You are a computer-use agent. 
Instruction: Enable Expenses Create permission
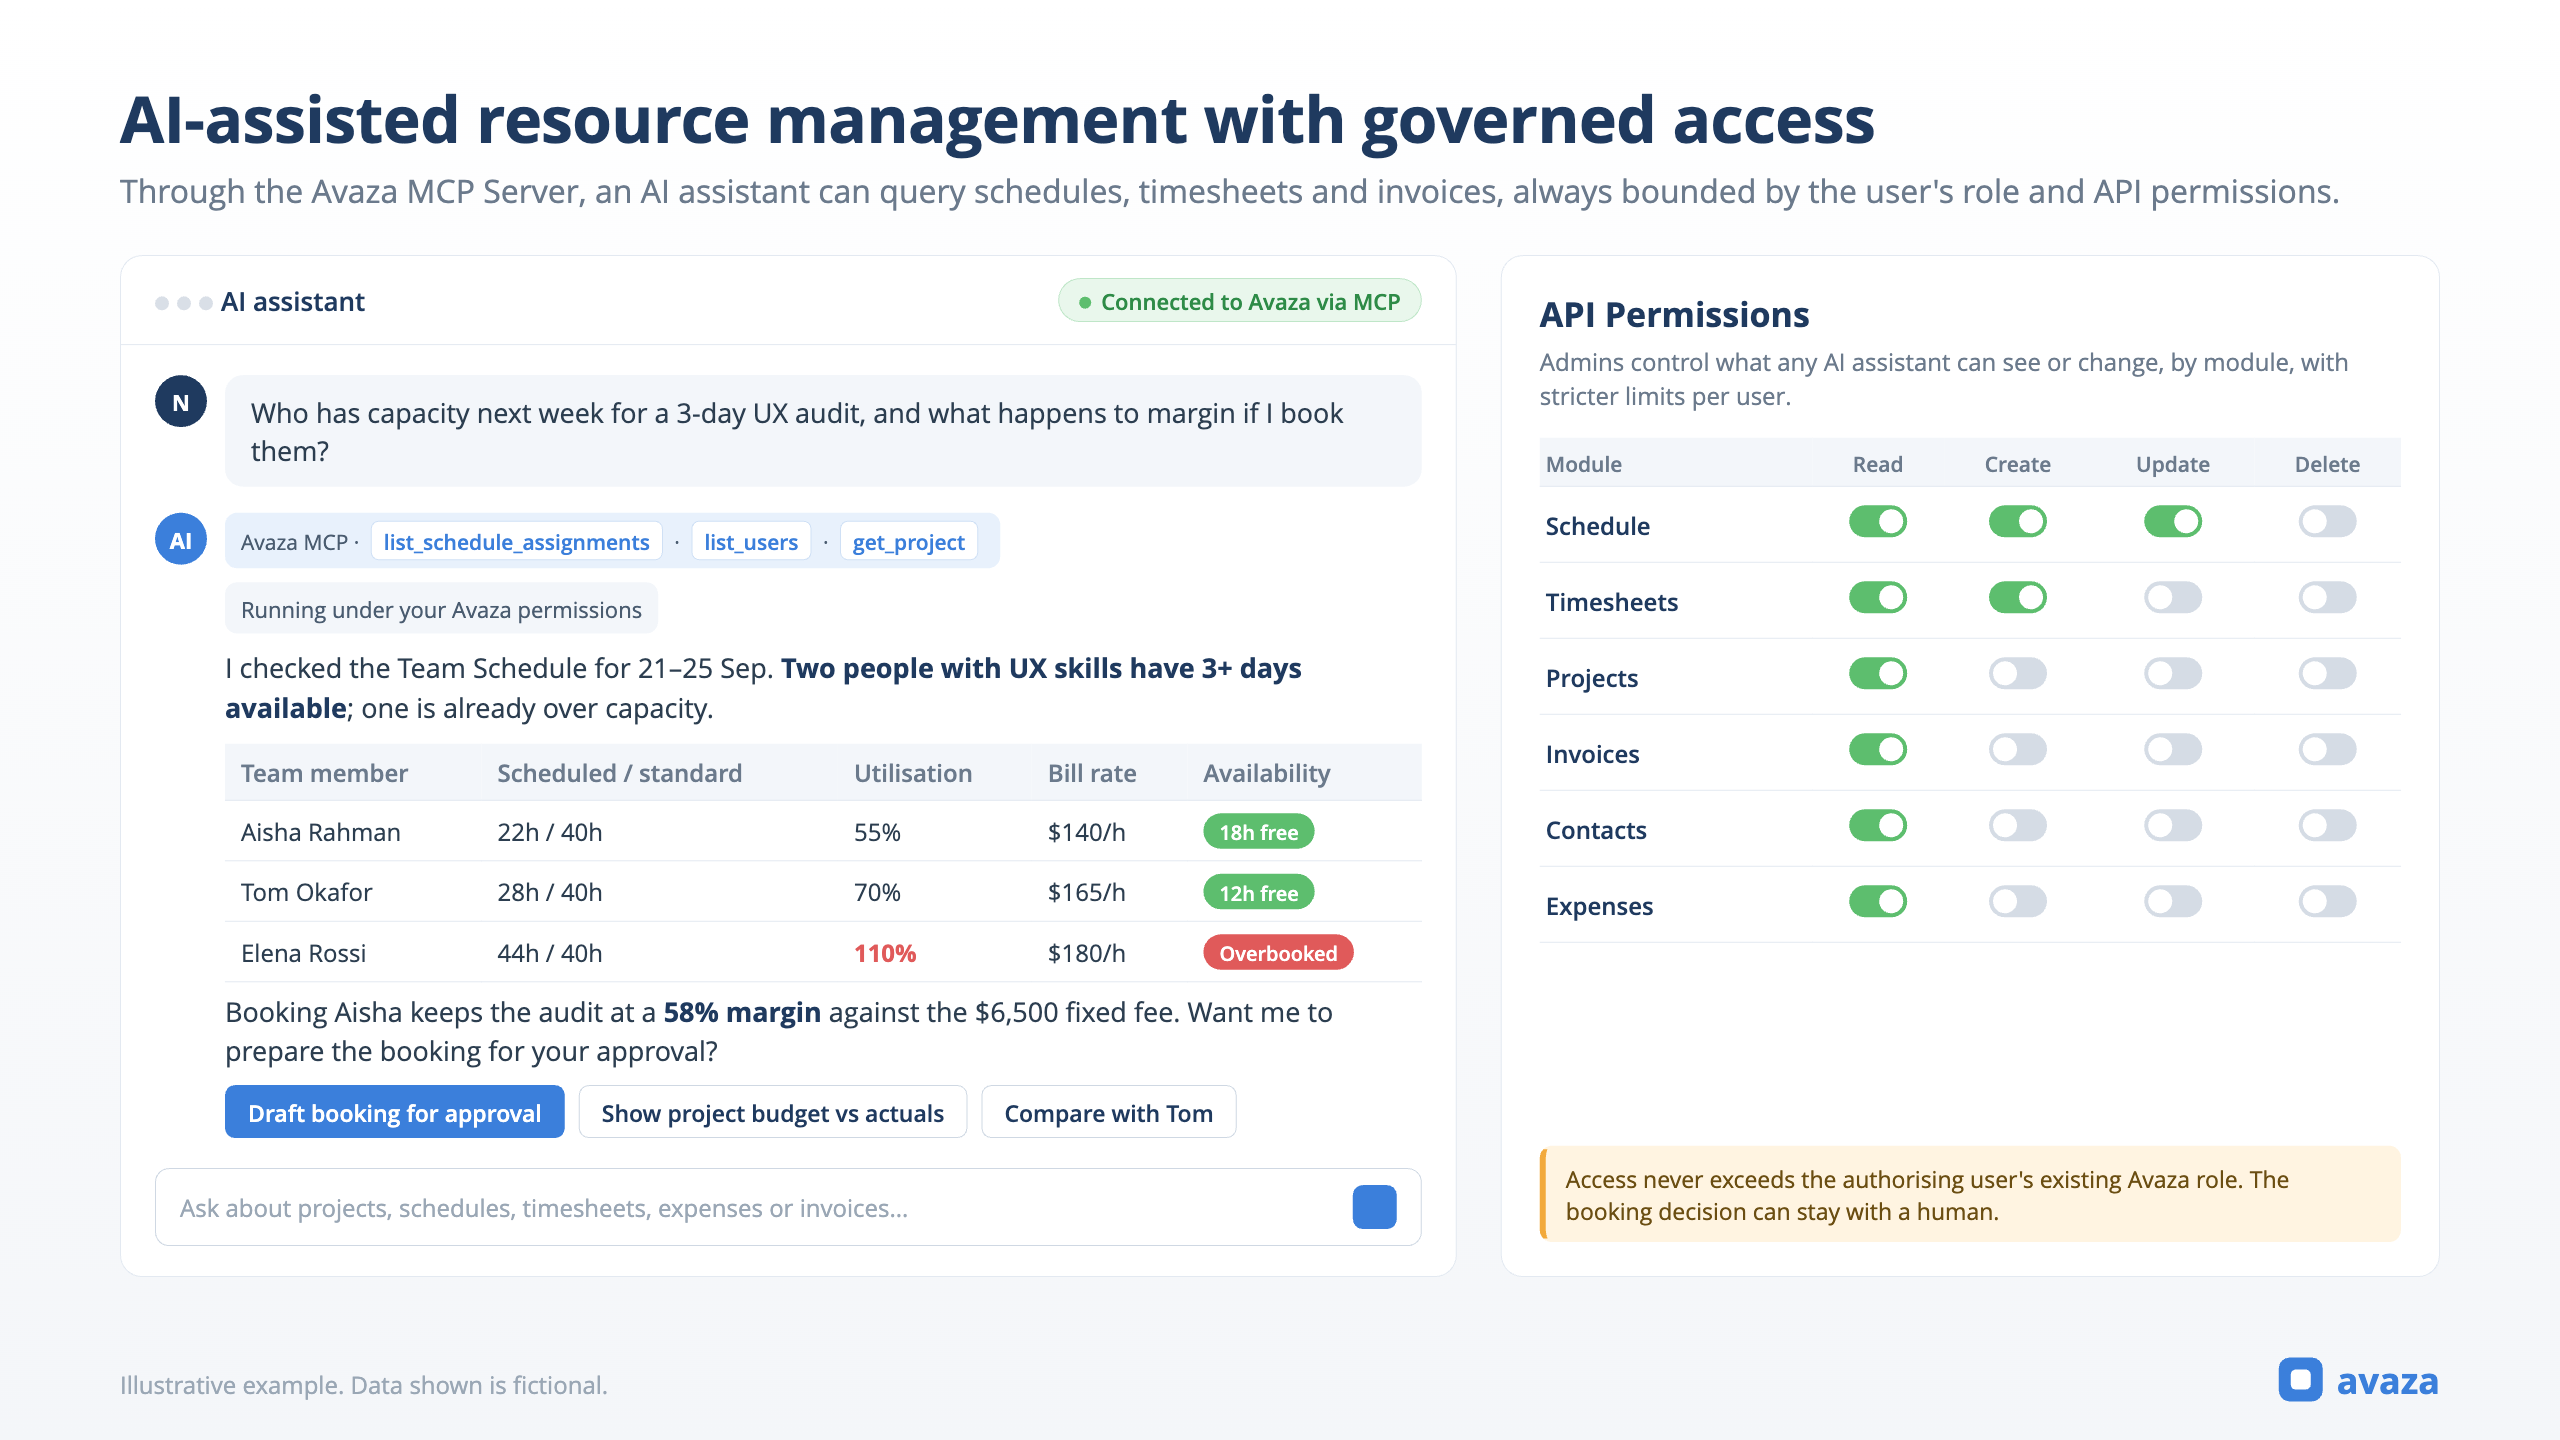tap(2017, 902)
